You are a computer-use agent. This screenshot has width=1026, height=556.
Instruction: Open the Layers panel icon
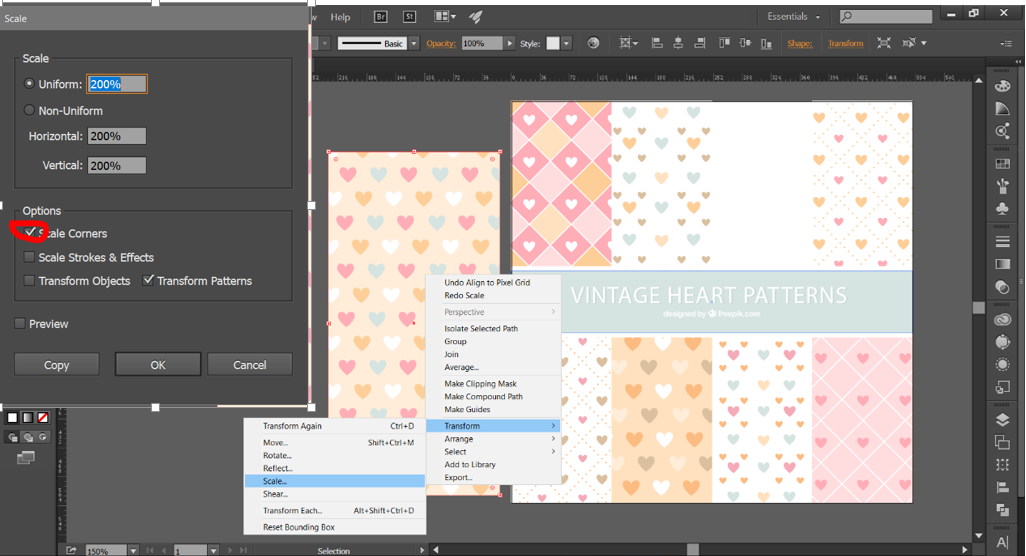[1002, 420]
